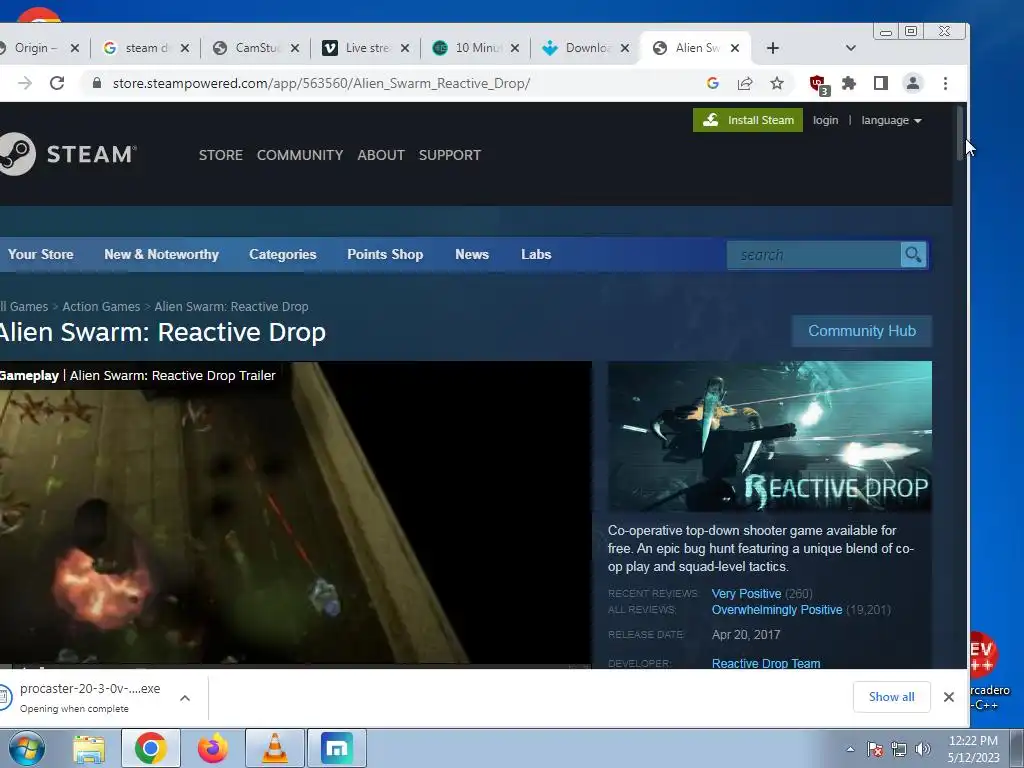Open the ABOUT menu item
Screen dimensions: 1024x768
click(x=381, y=155)
